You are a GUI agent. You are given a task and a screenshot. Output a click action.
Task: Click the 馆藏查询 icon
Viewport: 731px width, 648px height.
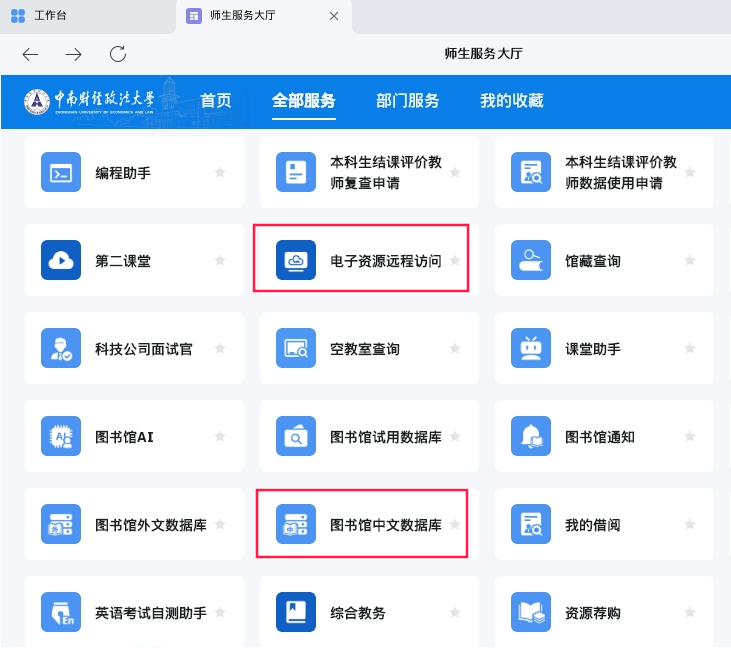[530, 260]
